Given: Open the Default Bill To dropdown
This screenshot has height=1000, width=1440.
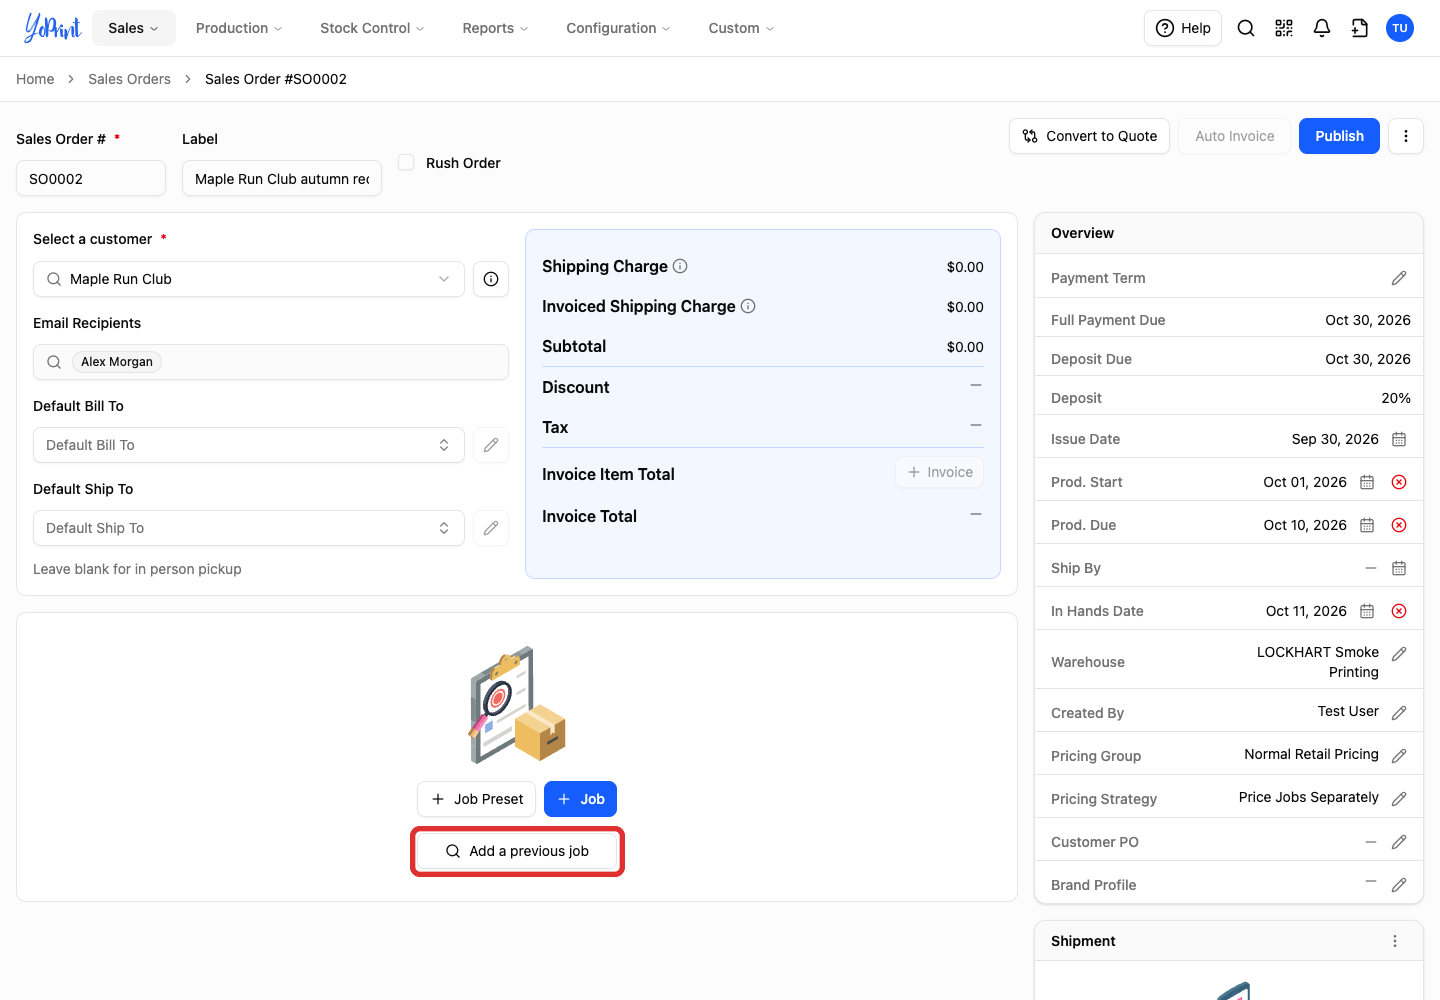Looking at the screenshot, I should [249, 445].
